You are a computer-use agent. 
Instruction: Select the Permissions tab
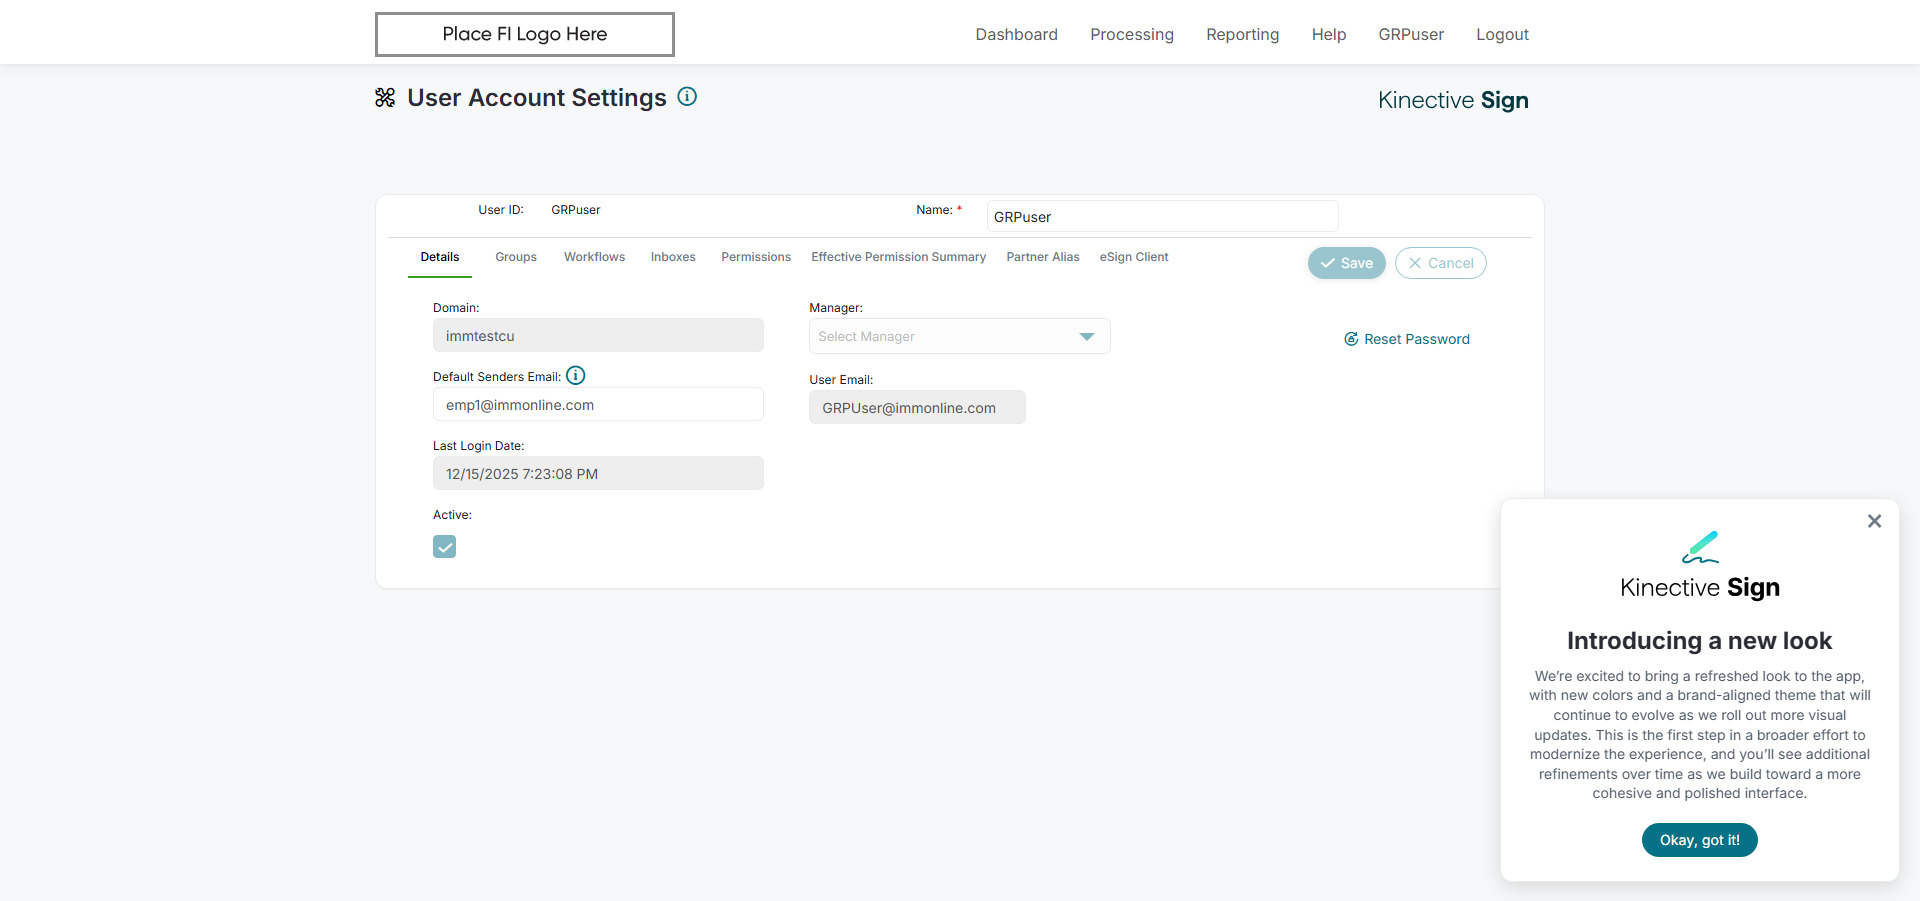click(756, 257)
